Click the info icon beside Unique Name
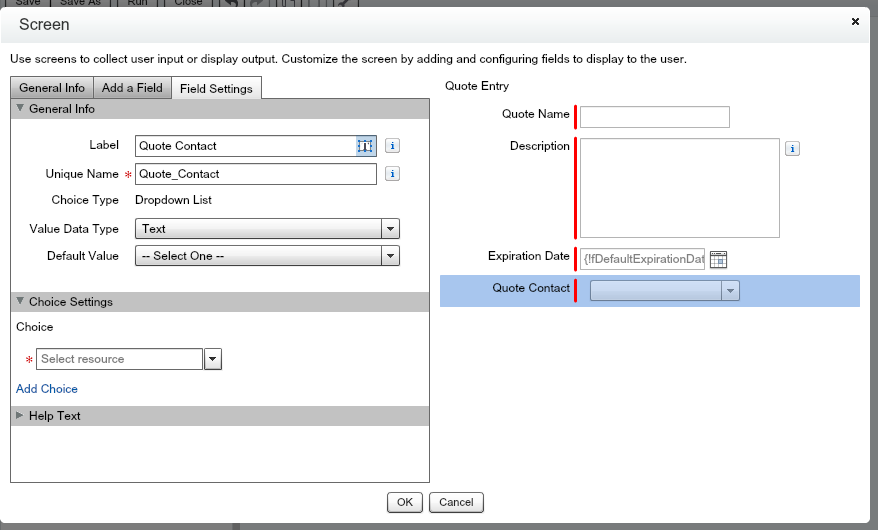The width and height of the screenshot is (878, 530). click(x=393, y=174)
